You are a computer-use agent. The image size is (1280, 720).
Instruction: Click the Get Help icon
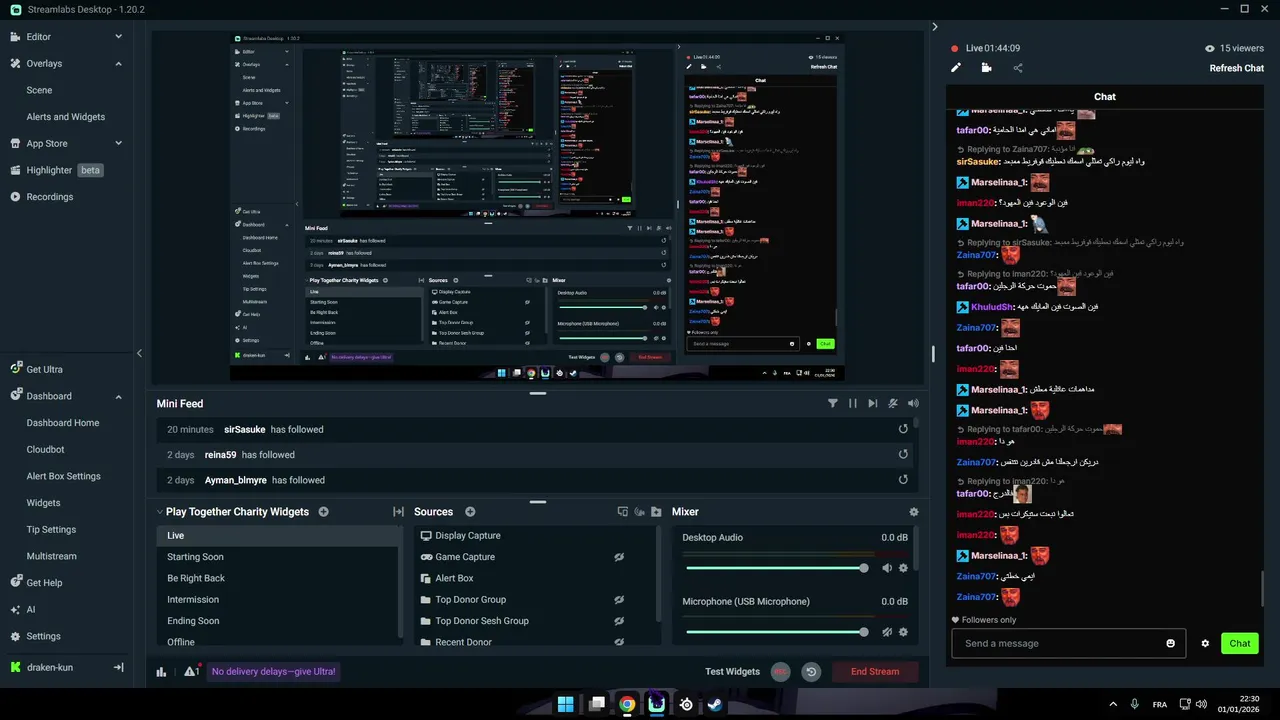pos(15,583)
